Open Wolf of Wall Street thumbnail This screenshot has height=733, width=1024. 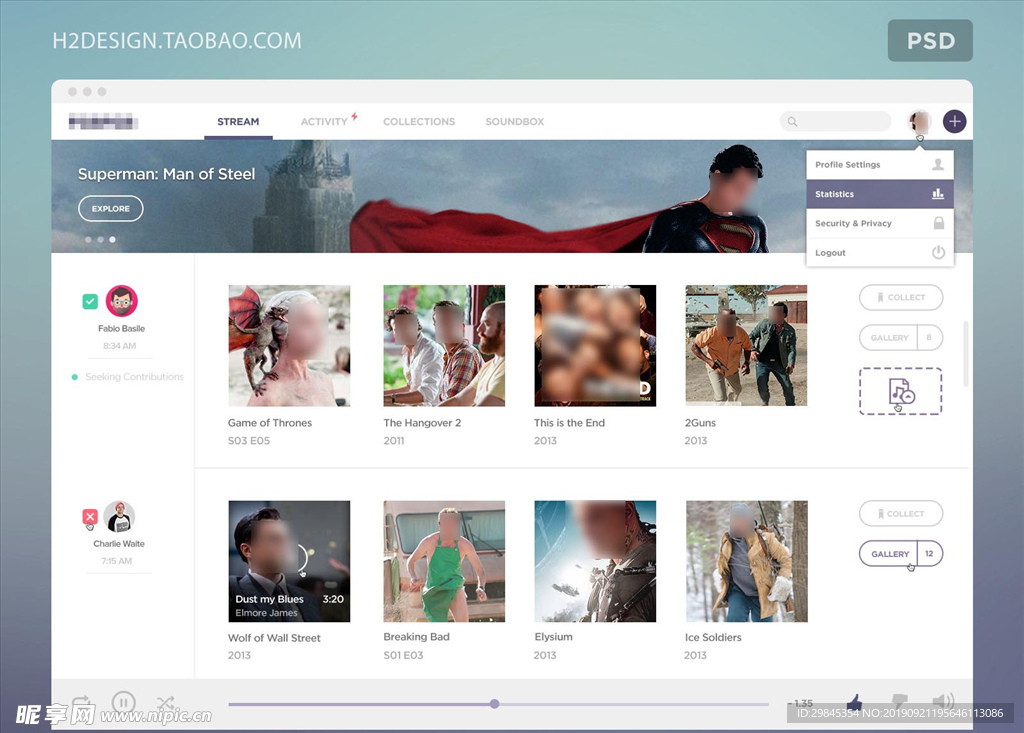(x=289, y=561)
